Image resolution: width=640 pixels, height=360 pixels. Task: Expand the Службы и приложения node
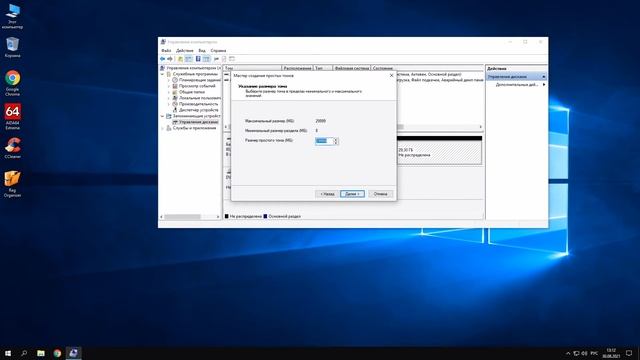pyautogui.click(x=163, y=128)
